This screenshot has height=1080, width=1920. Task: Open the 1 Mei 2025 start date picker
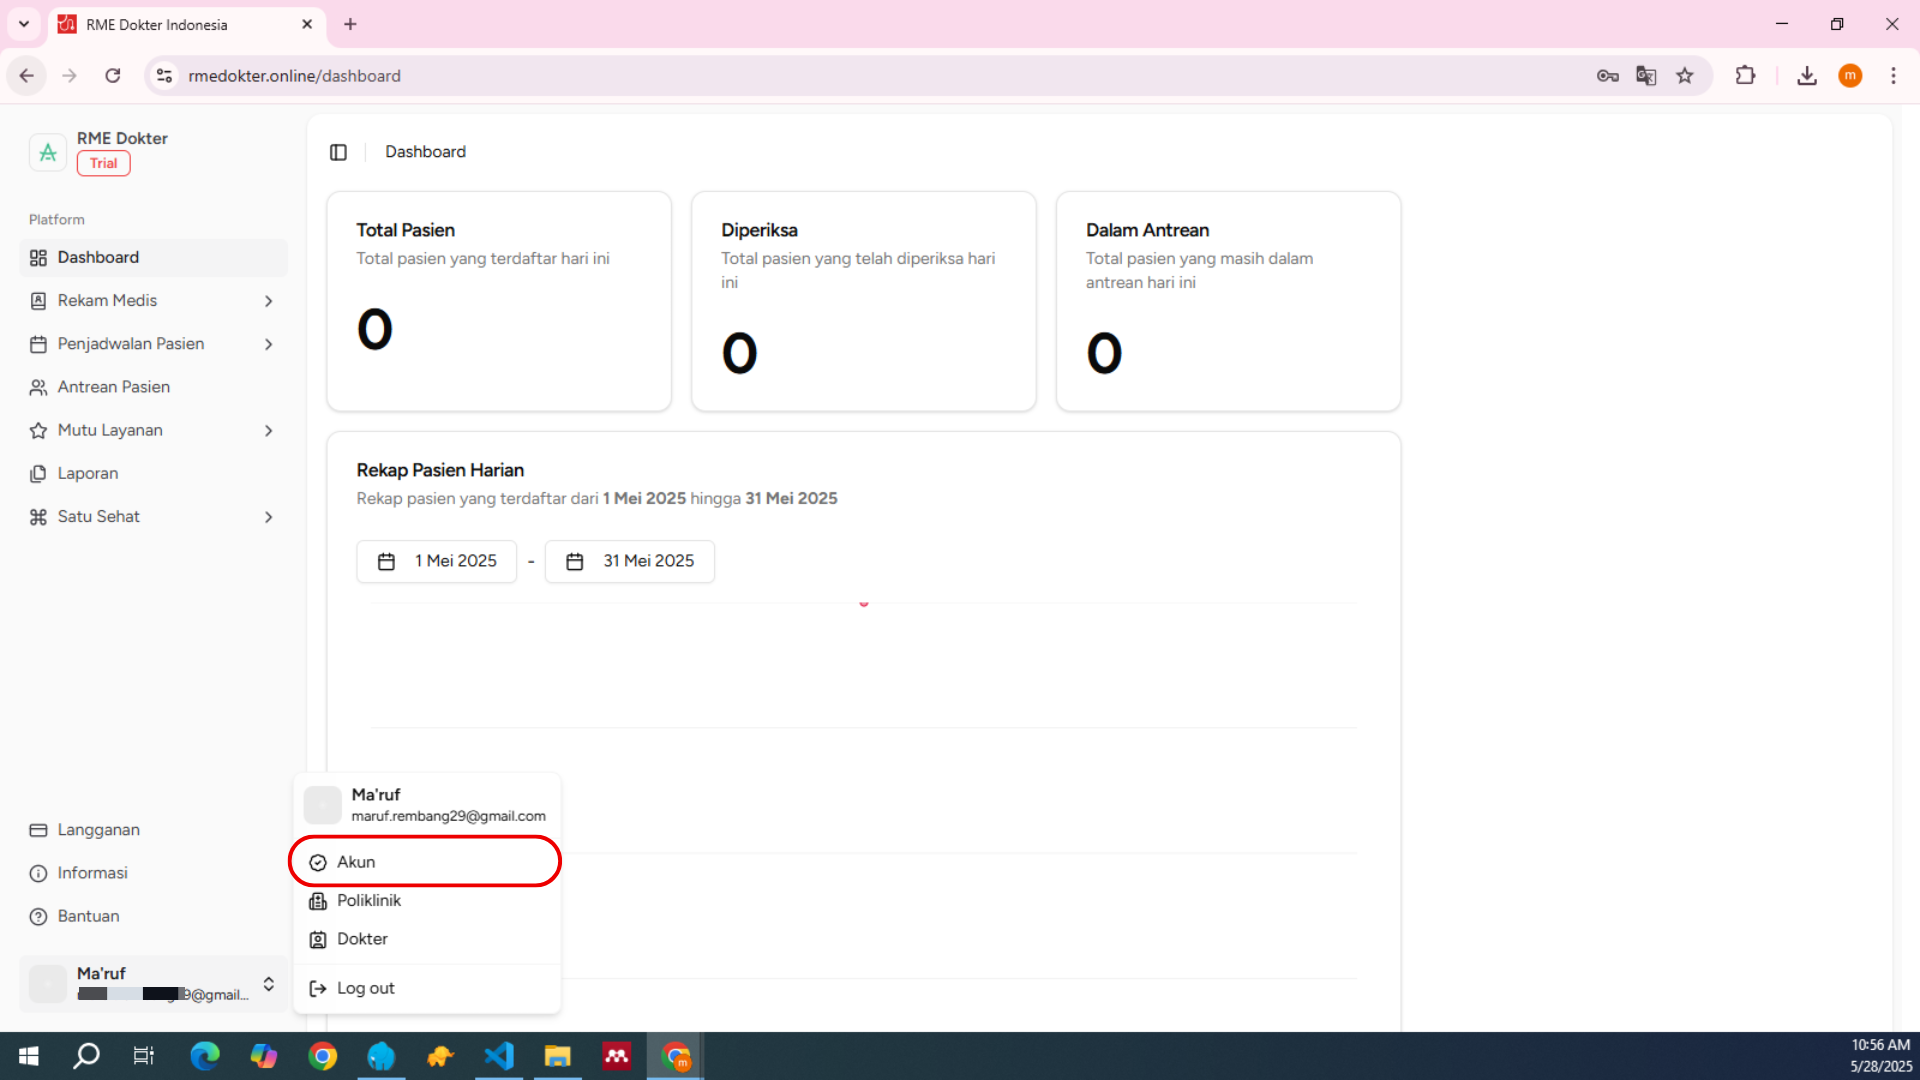tap(437, 561)
